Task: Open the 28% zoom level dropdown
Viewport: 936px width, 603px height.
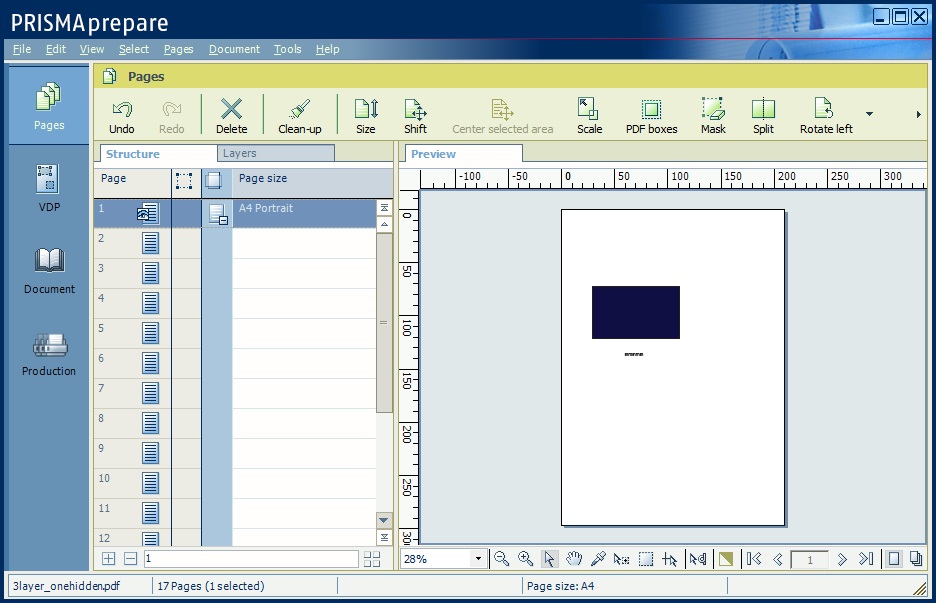Action: [478, 559]
